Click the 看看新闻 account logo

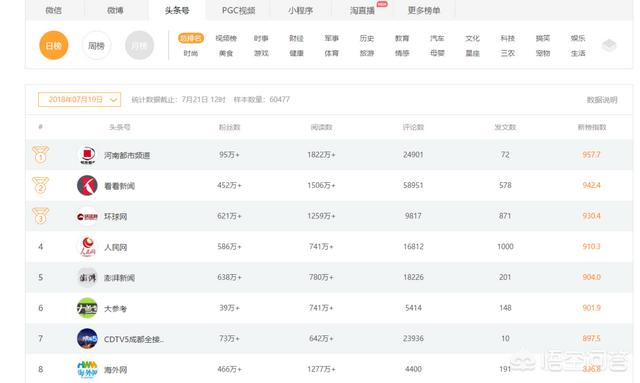[87, 186]
